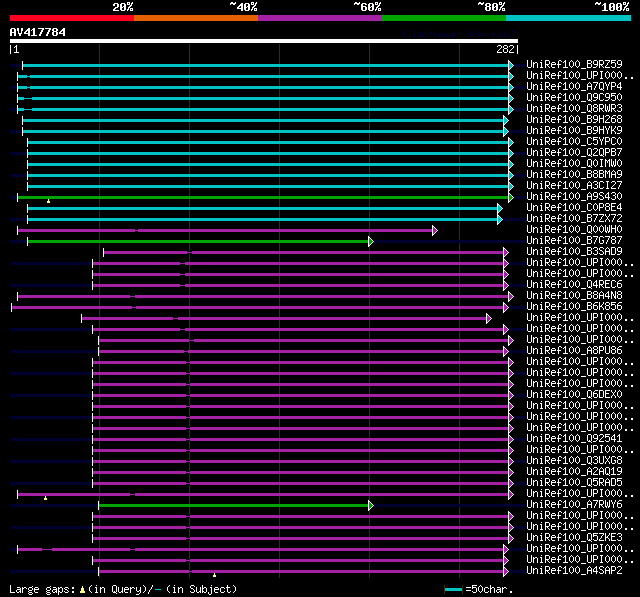Click the yellow gap marker under the A4SAP2 bar
Viewport: 640px width, 597px height.
tap(214, 575)
